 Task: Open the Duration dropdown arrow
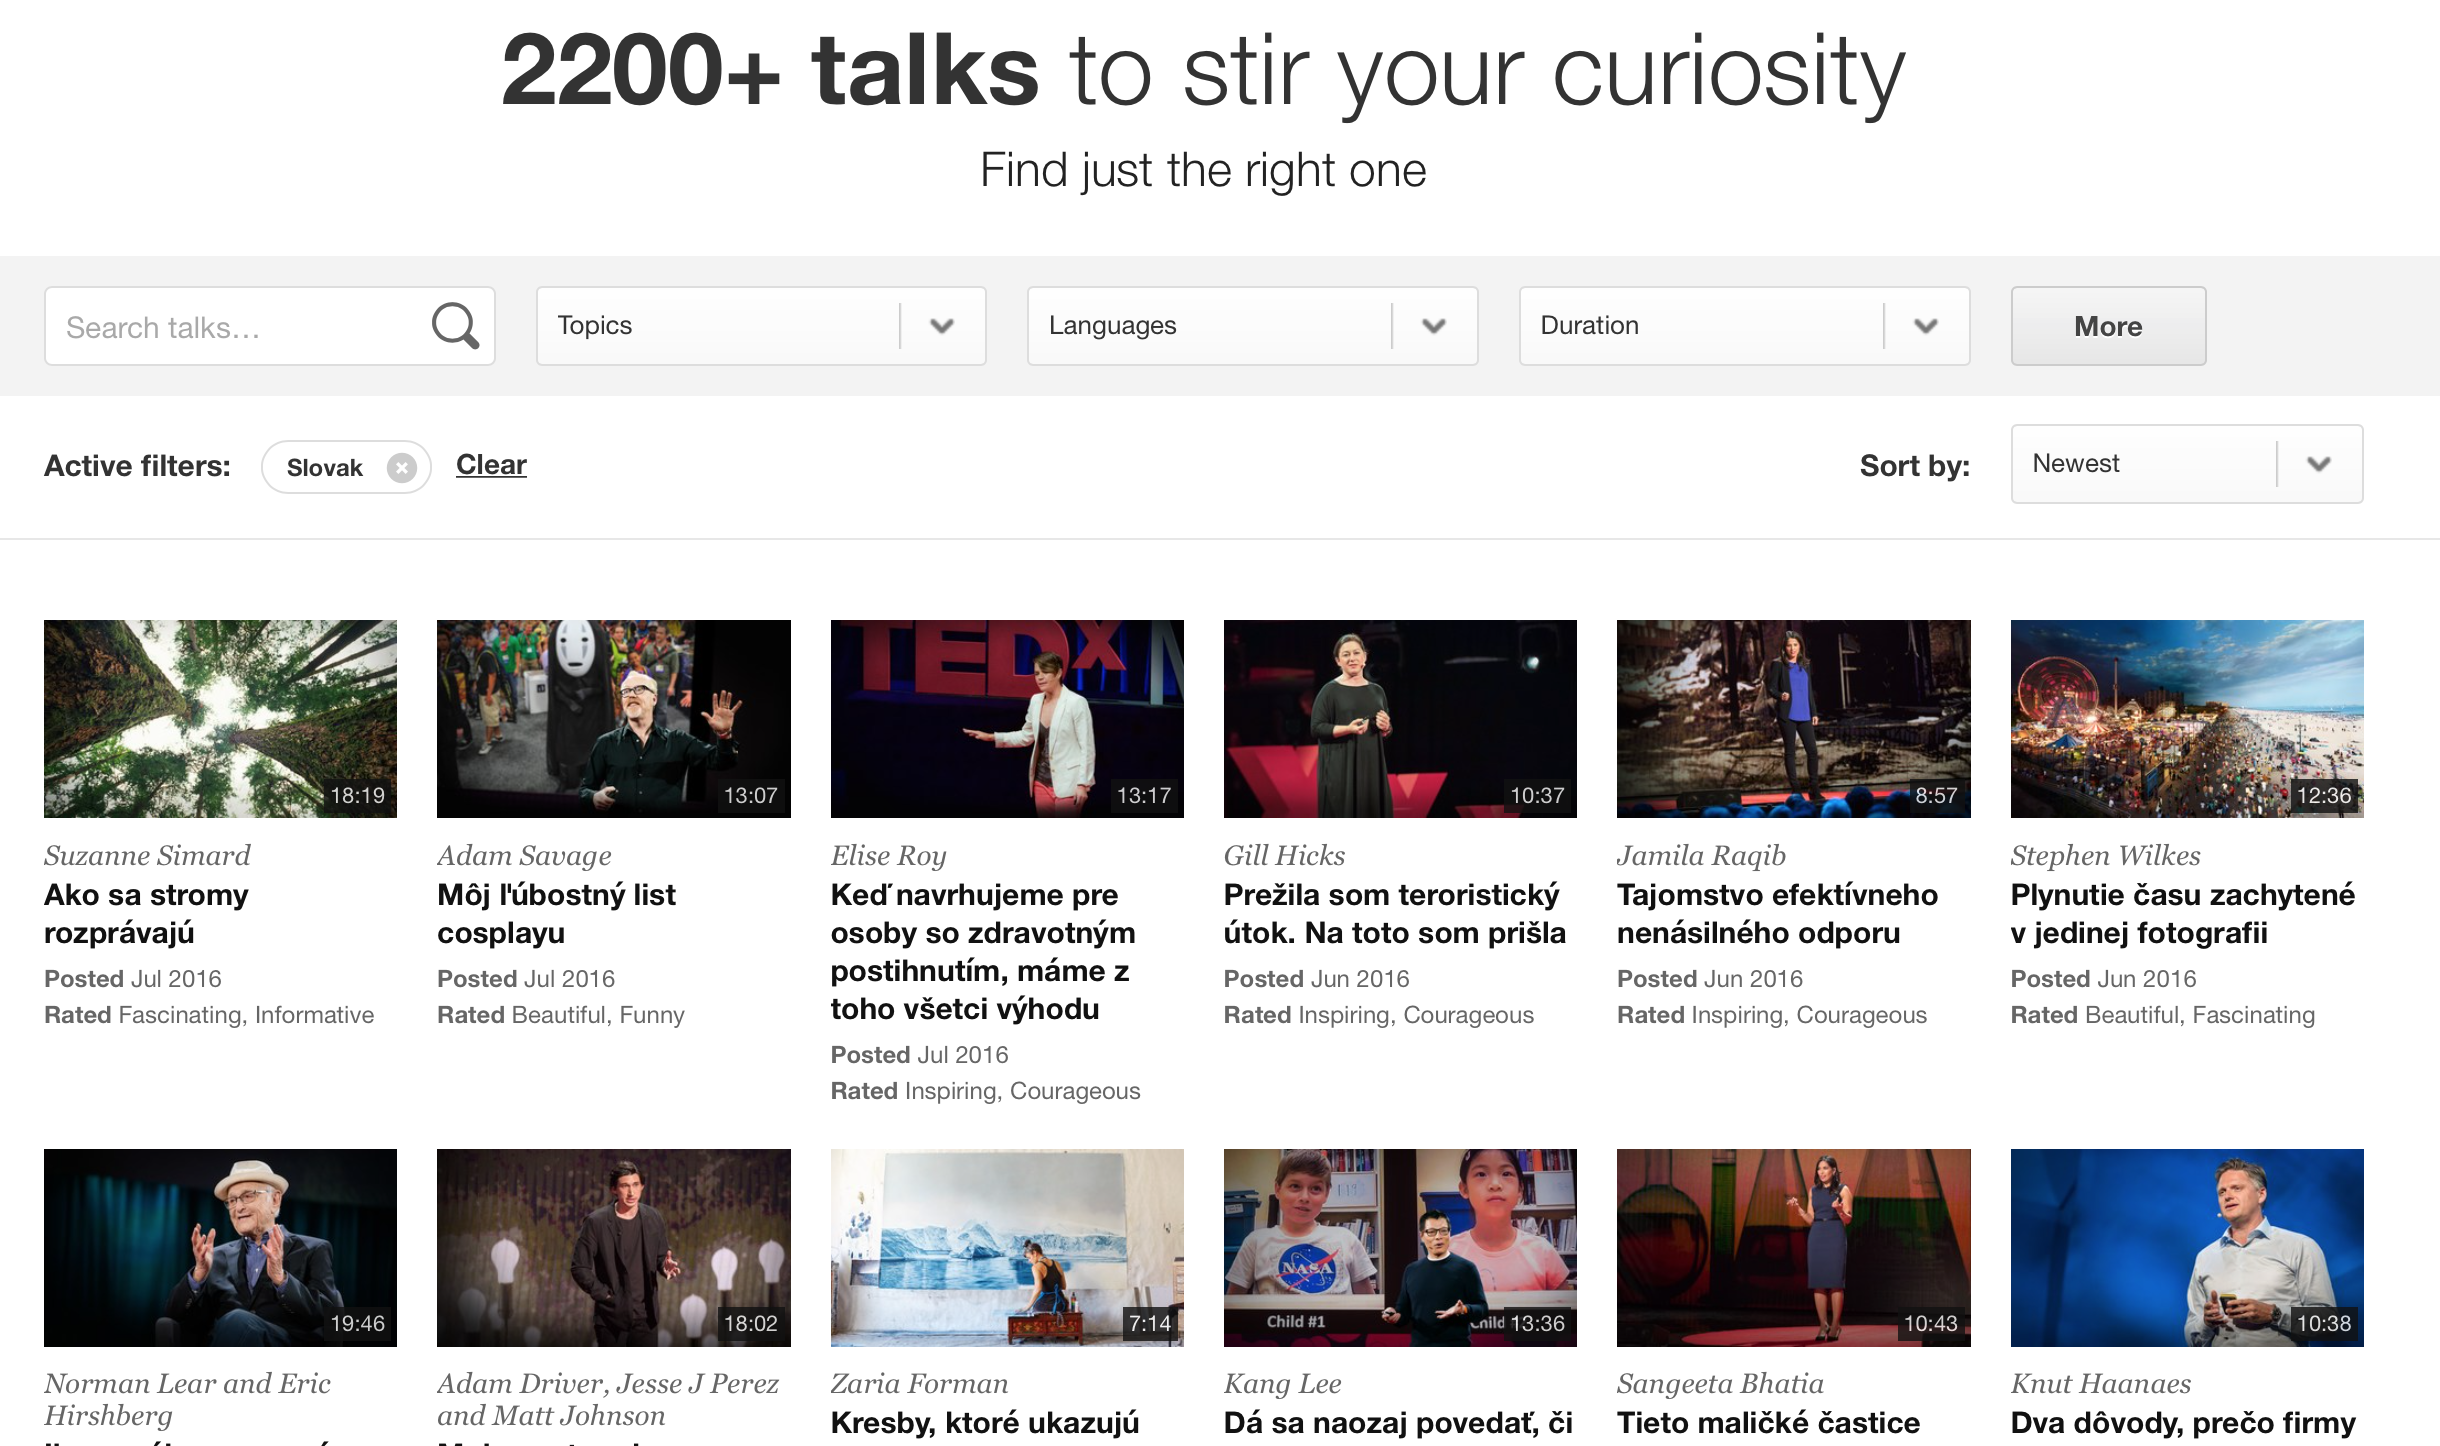[x=1925, y=326]
